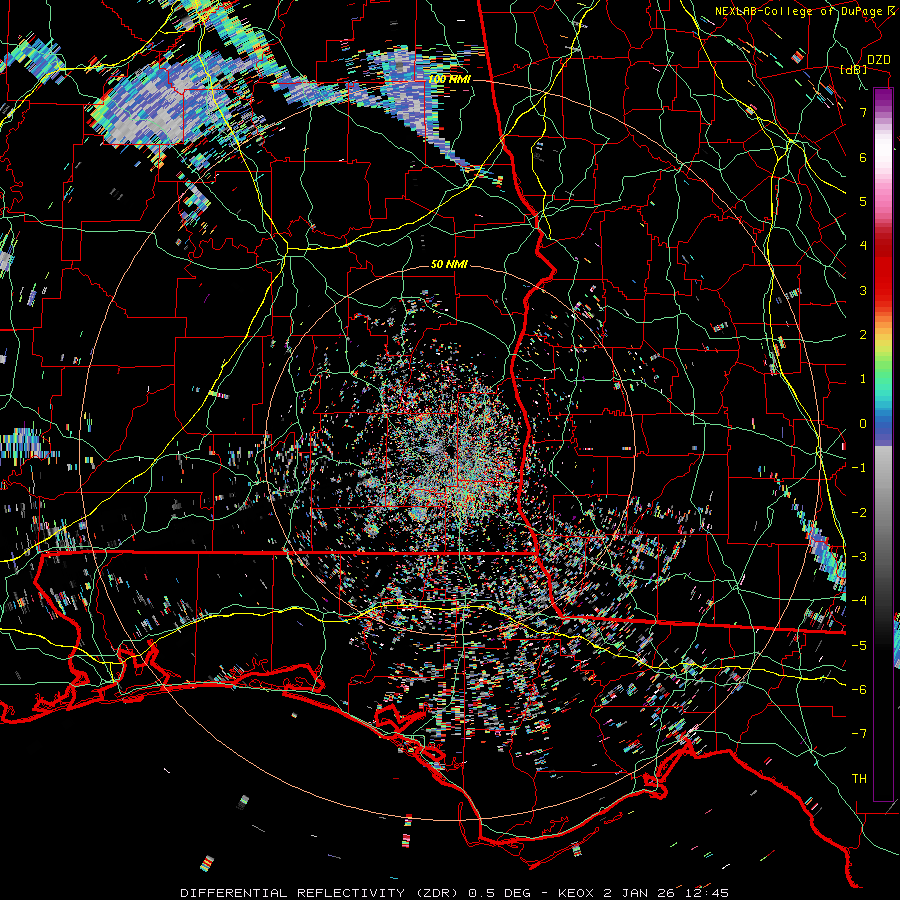Click the "2 JAN 26" date in caption
The width and height of the screenshot is (900, 900).
pos(639,893)
